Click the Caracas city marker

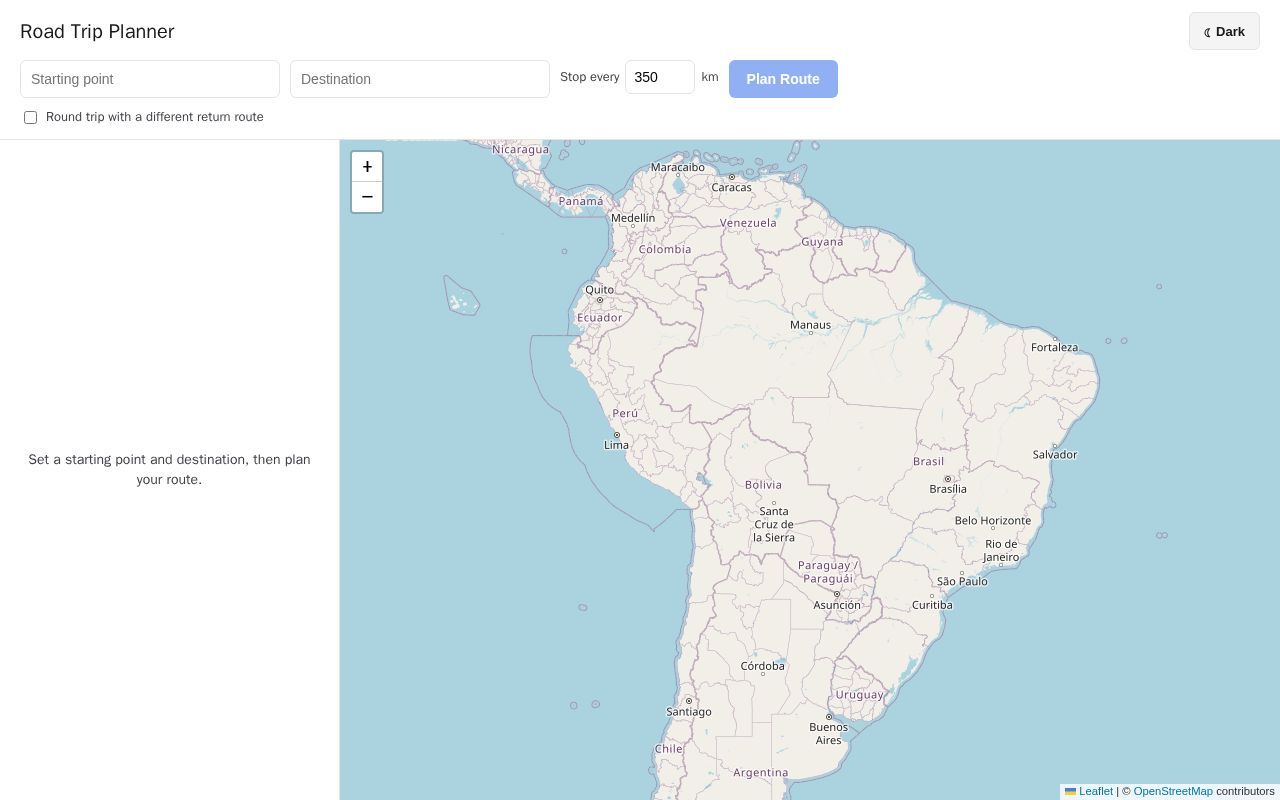coord(732,177)
